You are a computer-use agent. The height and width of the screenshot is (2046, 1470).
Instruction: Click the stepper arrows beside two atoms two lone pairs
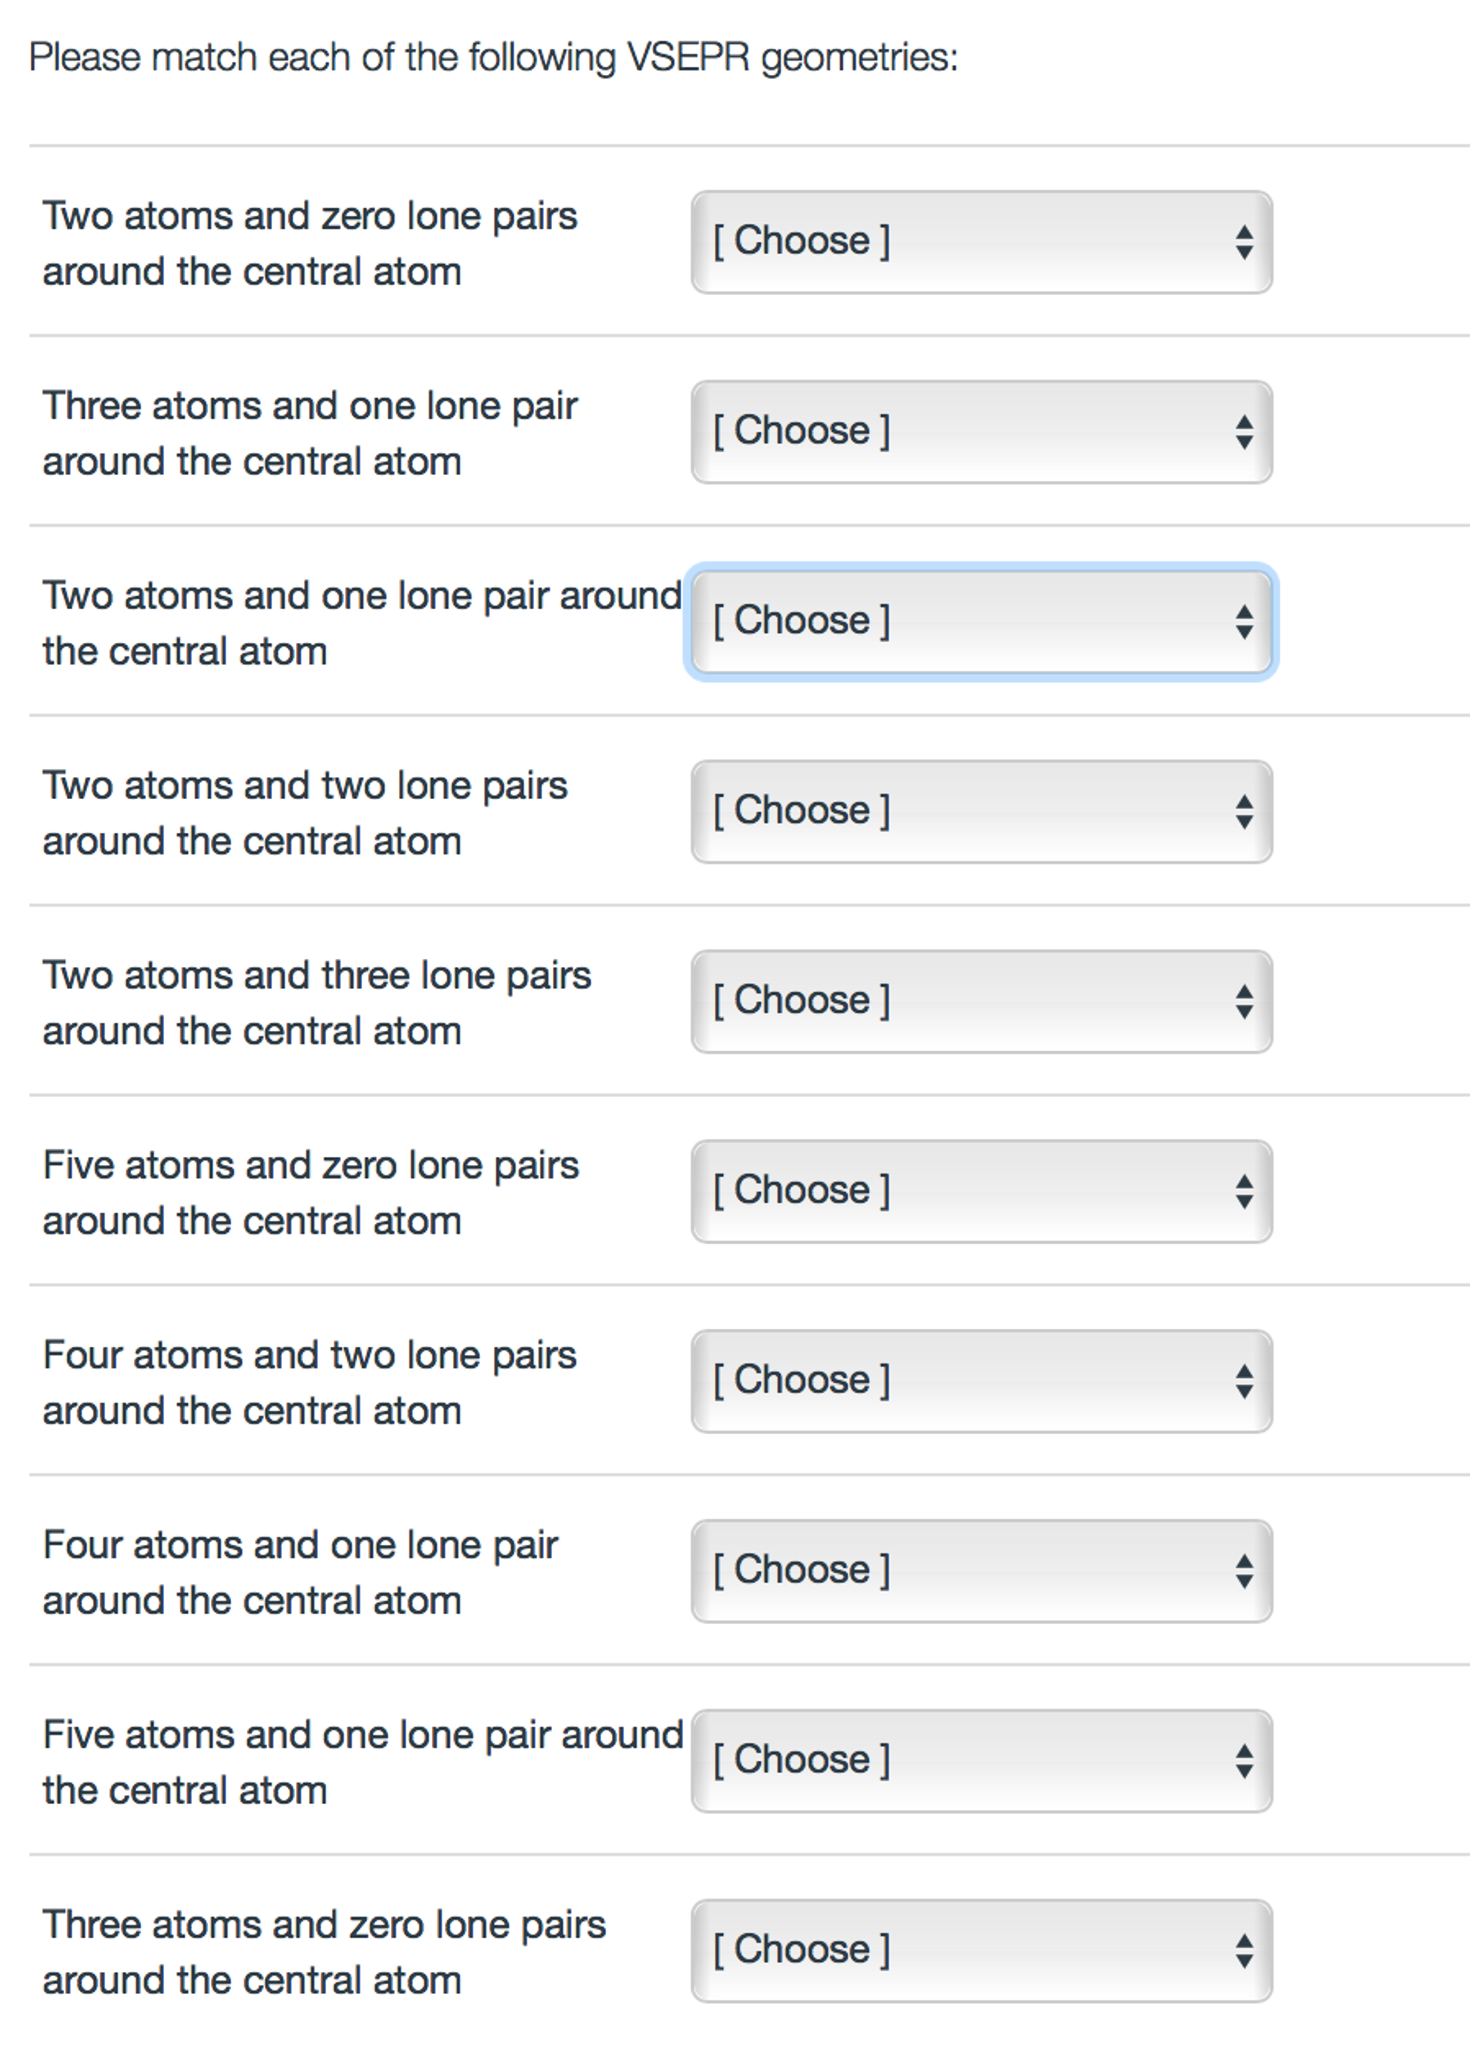tap(1243, 810)
